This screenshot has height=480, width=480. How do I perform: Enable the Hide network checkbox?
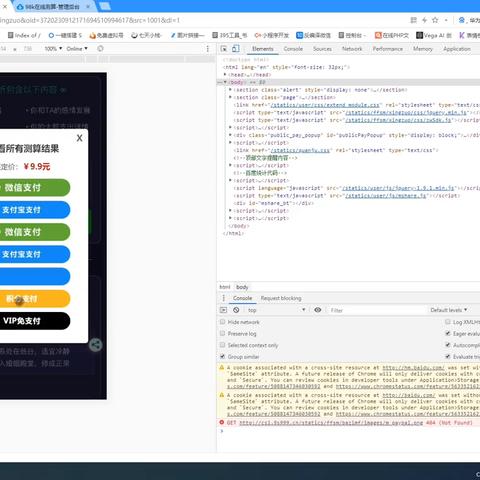point(222,322)
